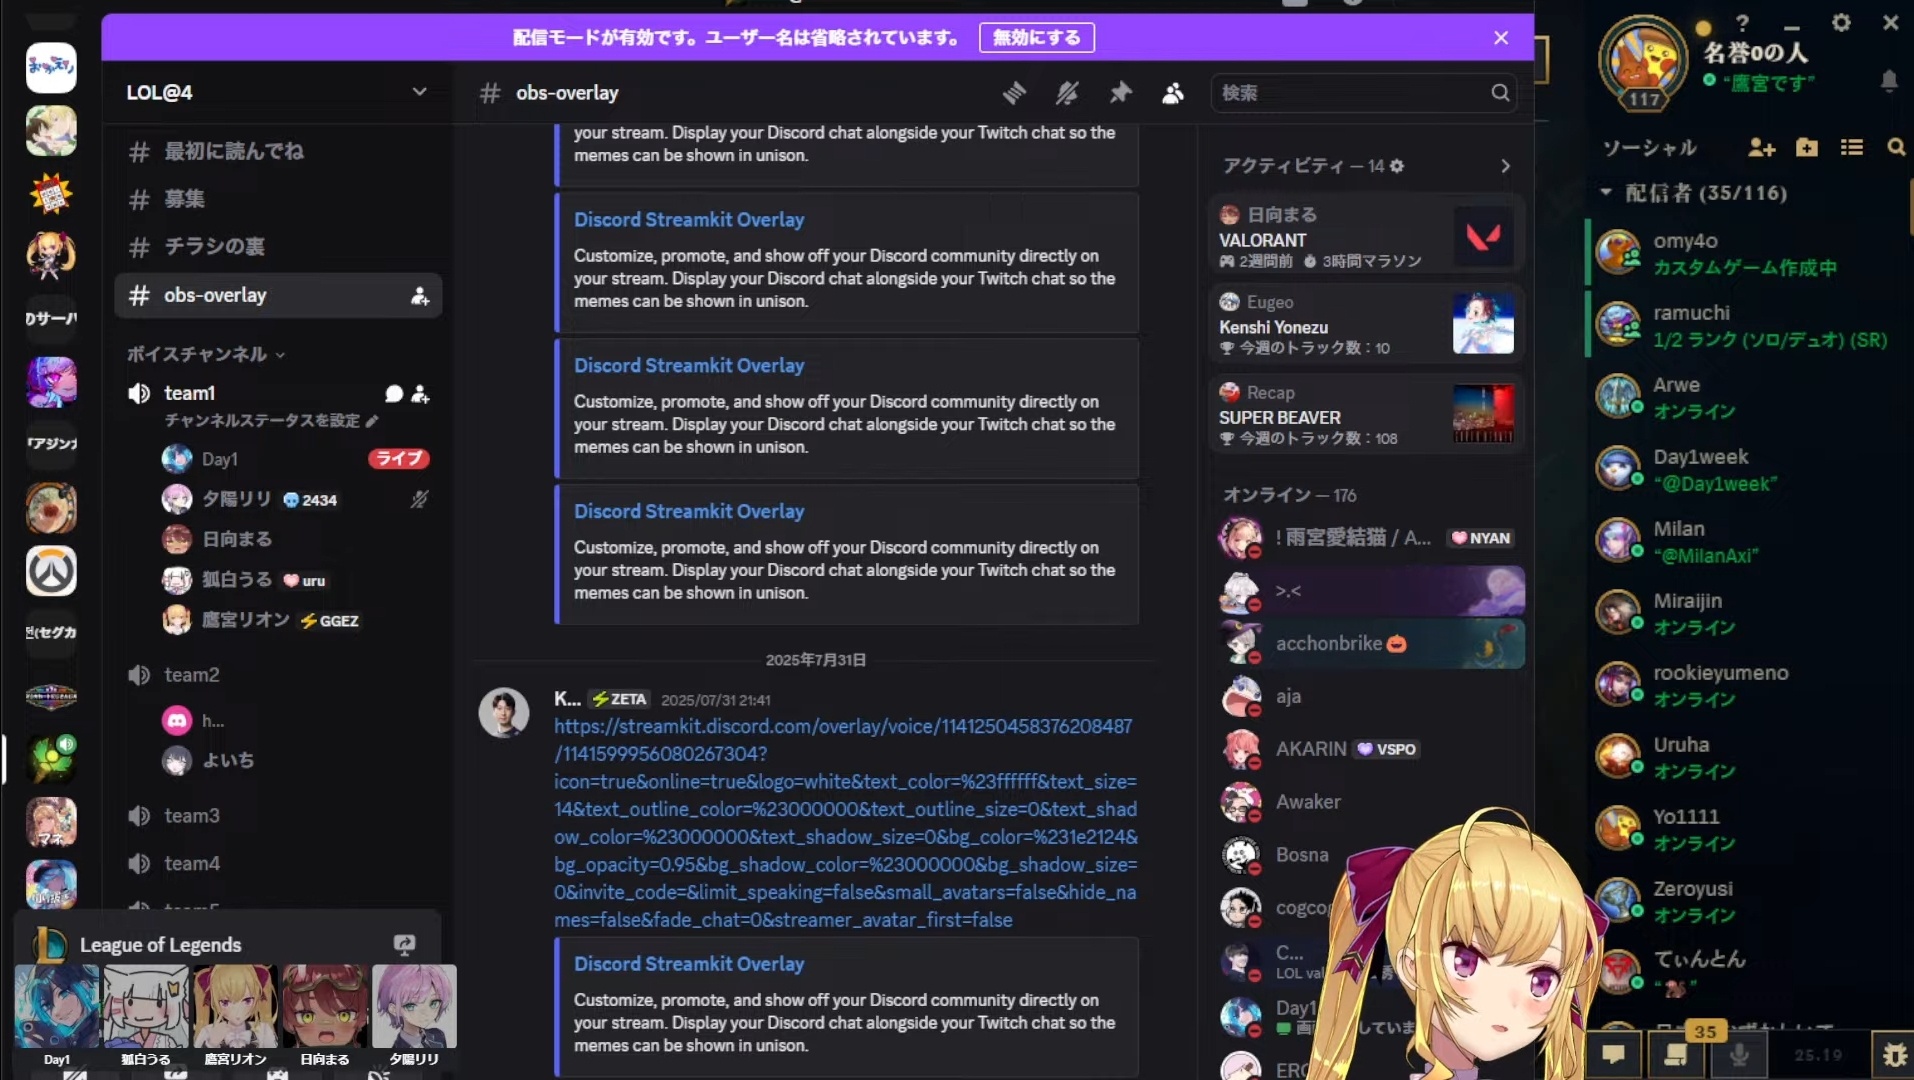The width and height of the screenshot is (1914, 1080).
Task: Click the Overwatch server icon in sidebar
Action: tap(51, 572)
